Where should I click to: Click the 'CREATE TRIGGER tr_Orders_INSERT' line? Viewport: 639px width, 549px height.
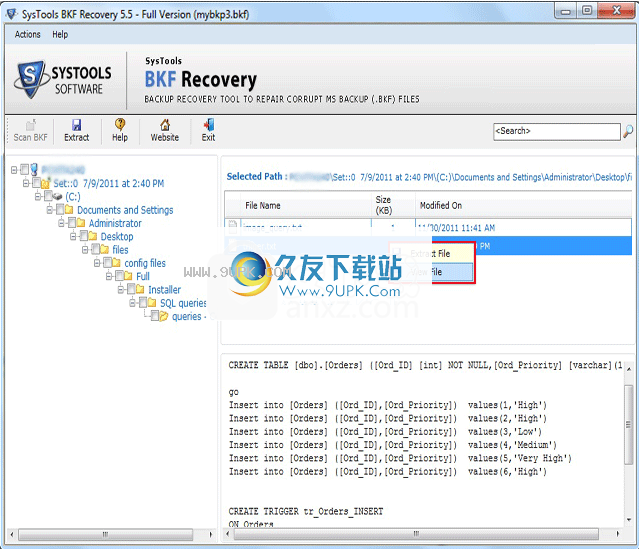[x=306, y=511]
